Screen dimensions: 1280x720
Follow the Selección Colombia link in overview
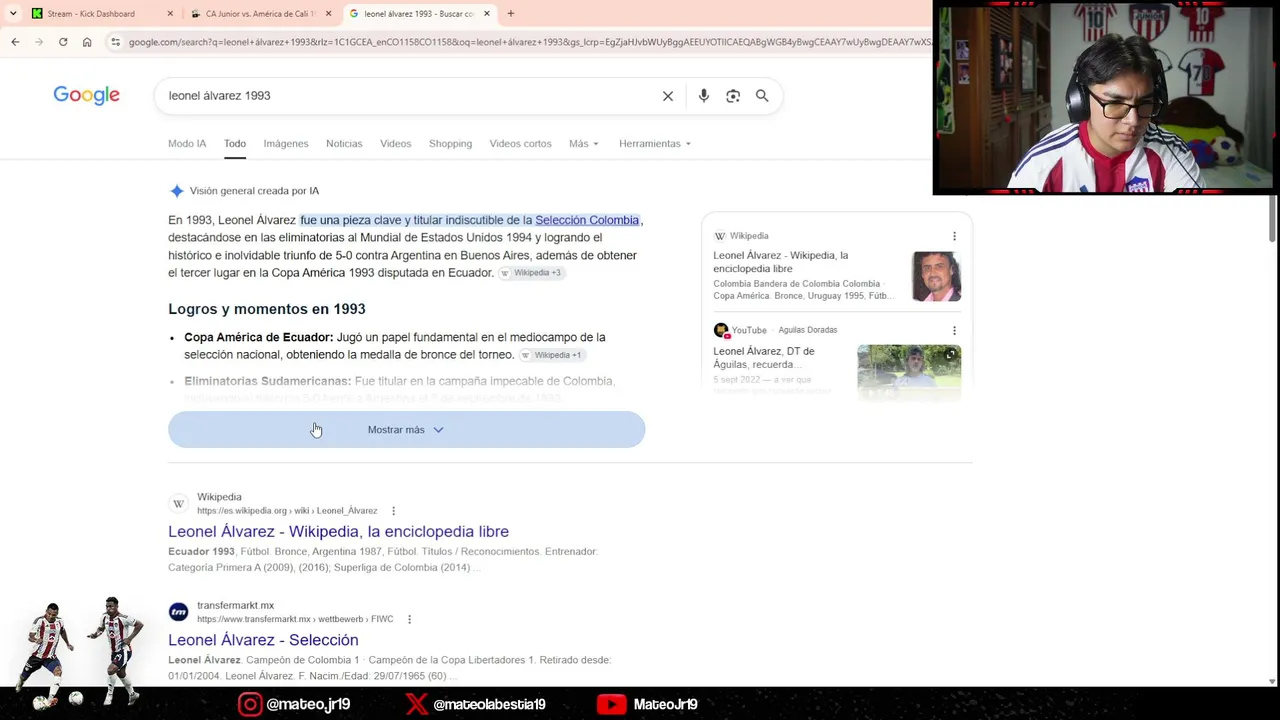click(x=586, y=220)
